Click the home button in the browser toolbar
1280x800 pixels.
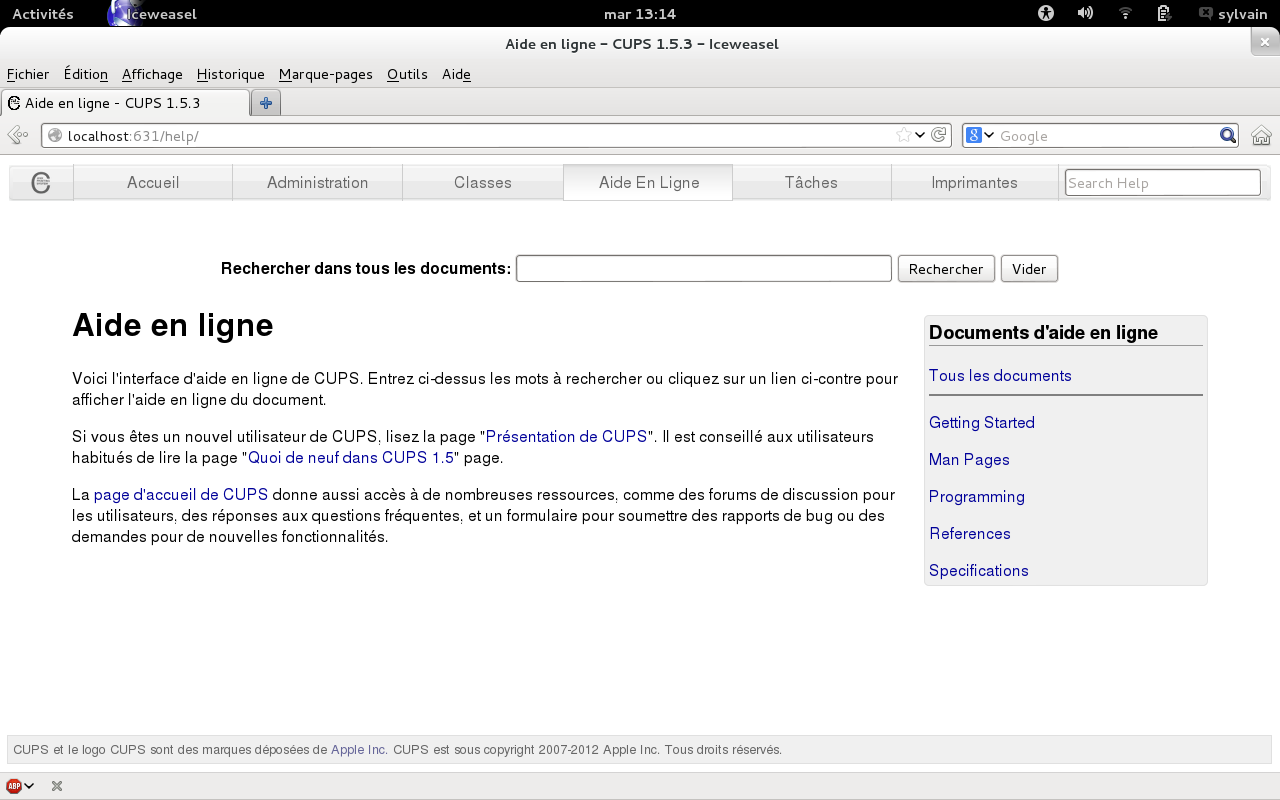click(x=1261, y=136)
